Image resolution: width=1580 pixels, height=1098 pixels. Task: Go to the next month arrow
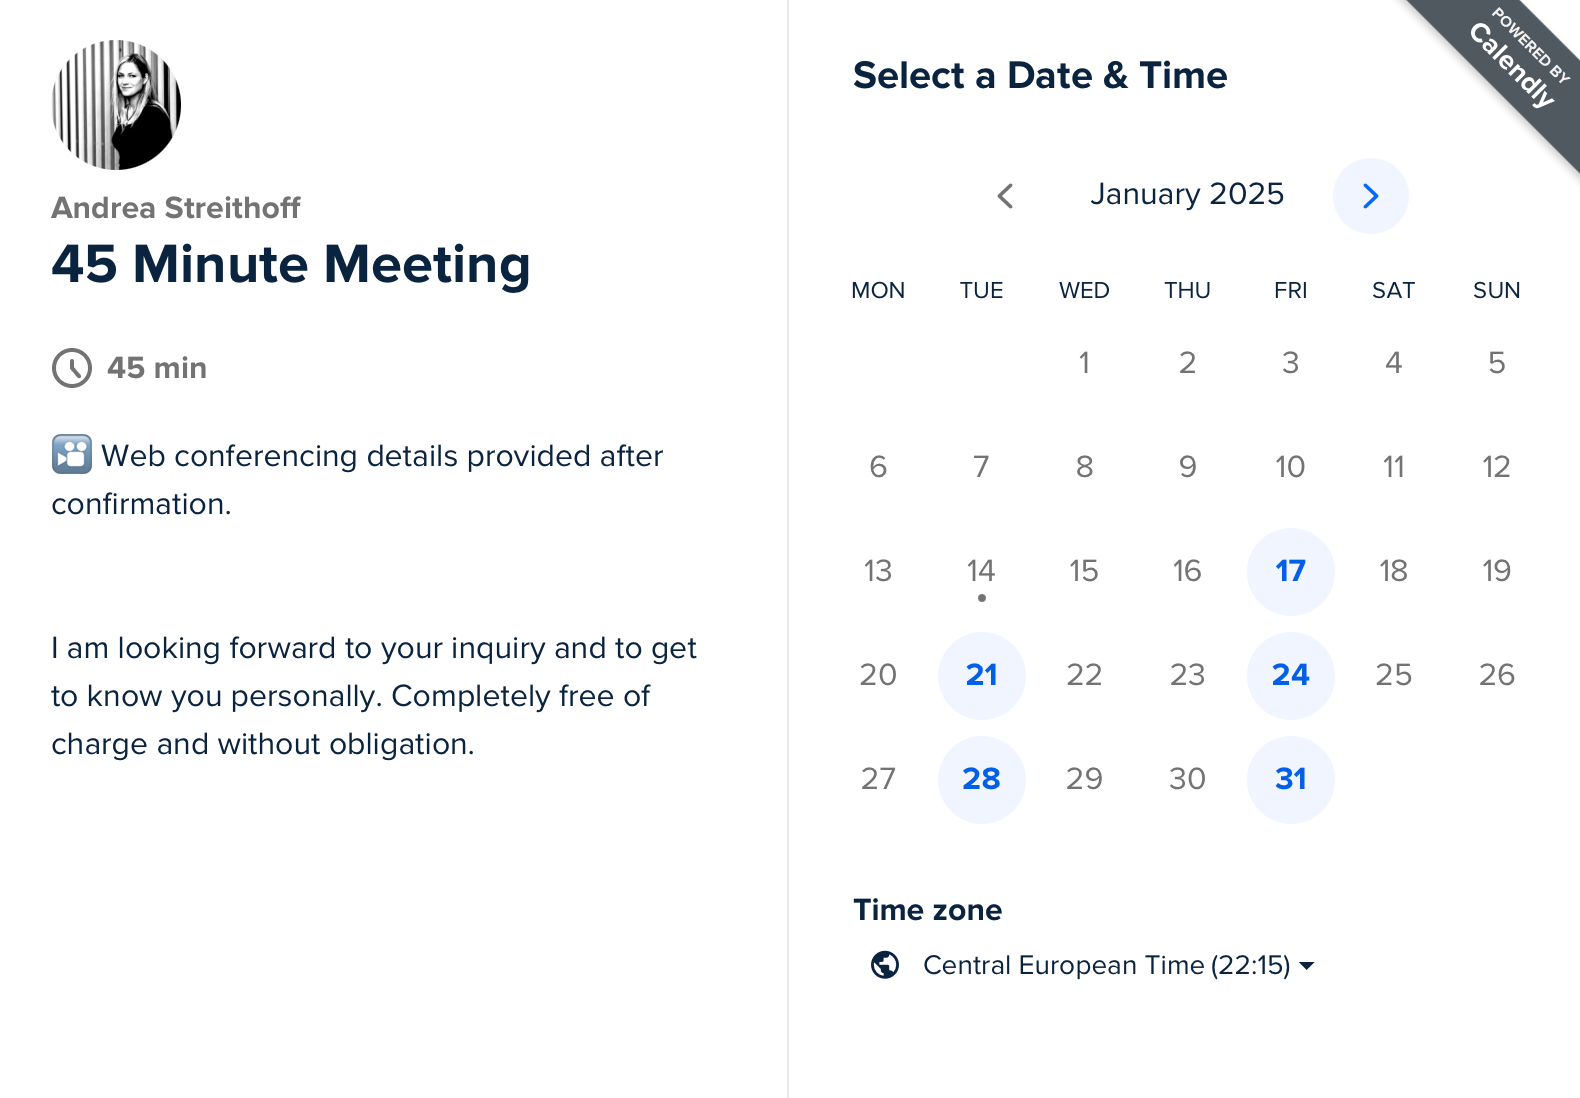(x=1370, y=196)
